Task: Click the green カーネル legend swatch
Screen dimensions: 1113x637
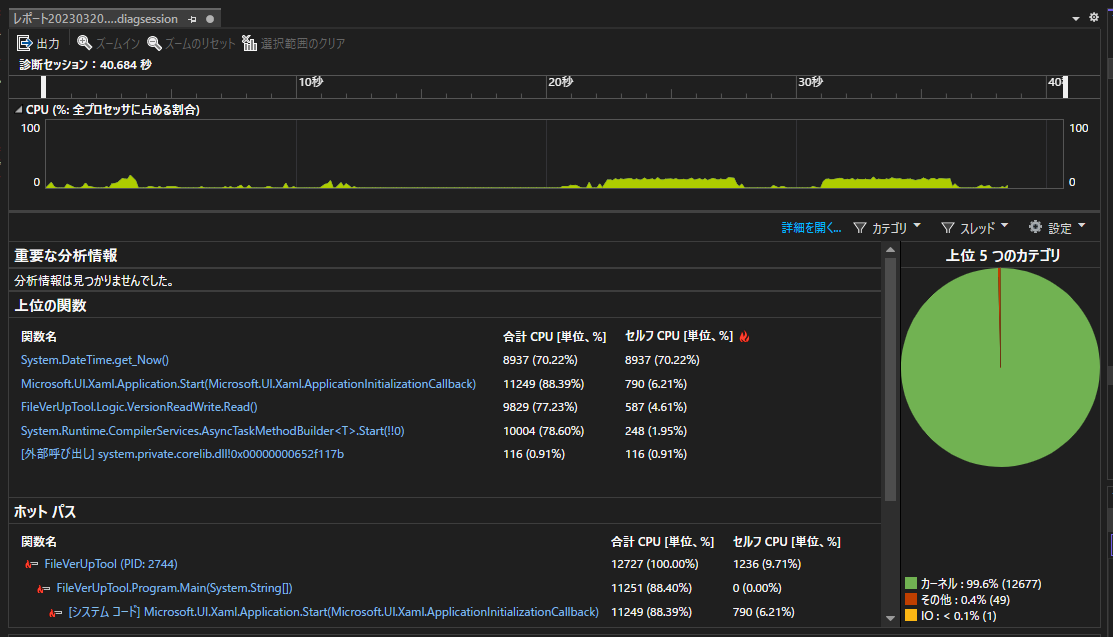Action: pyautogui.click(x=911, y=584)
